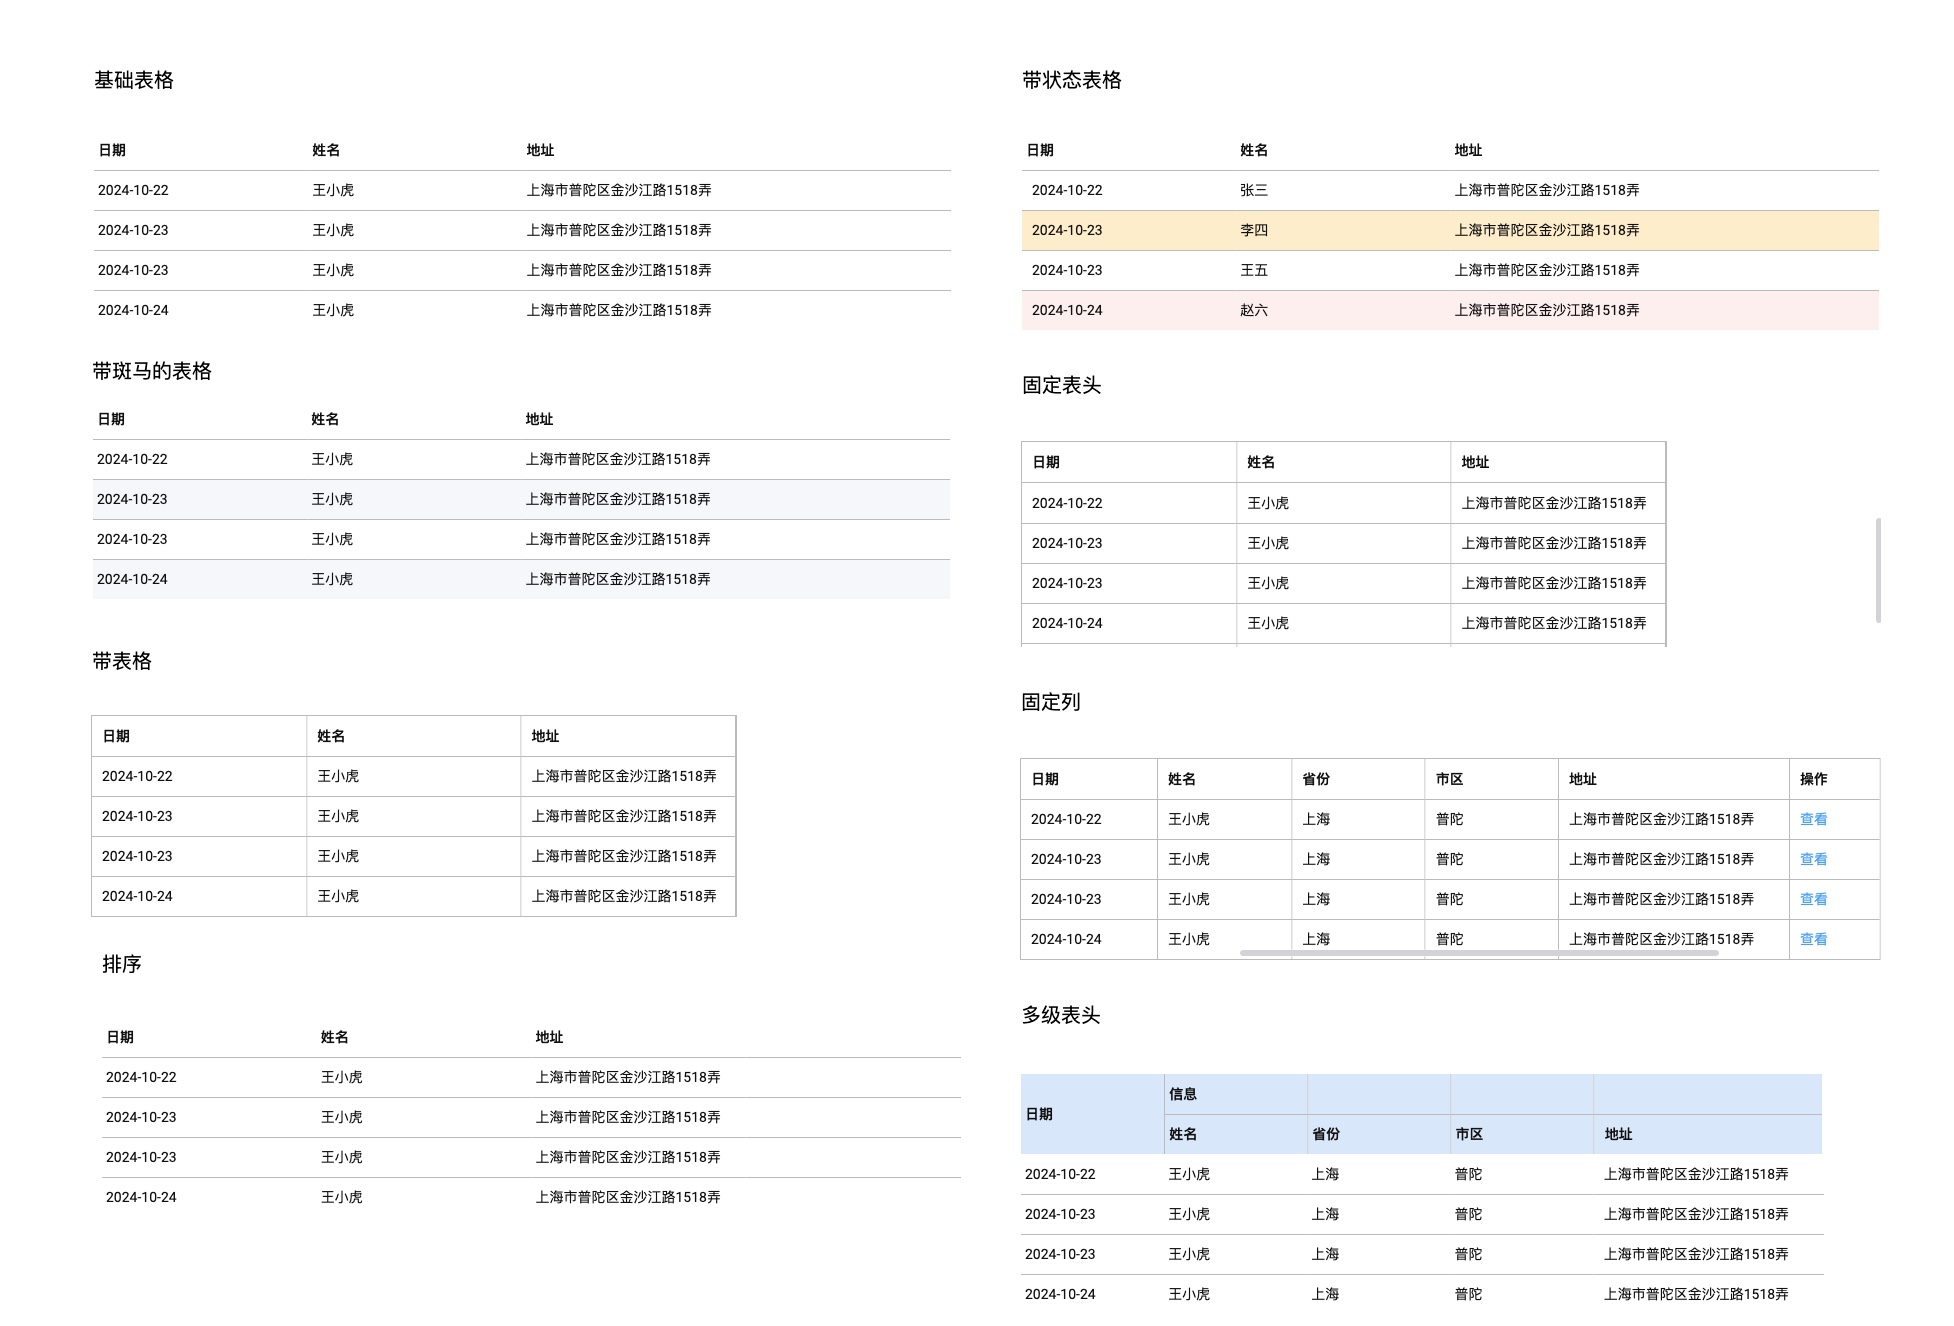Click 姓名 header in bordered 带表格 table
The image size is (1954, 1326).
331,736
